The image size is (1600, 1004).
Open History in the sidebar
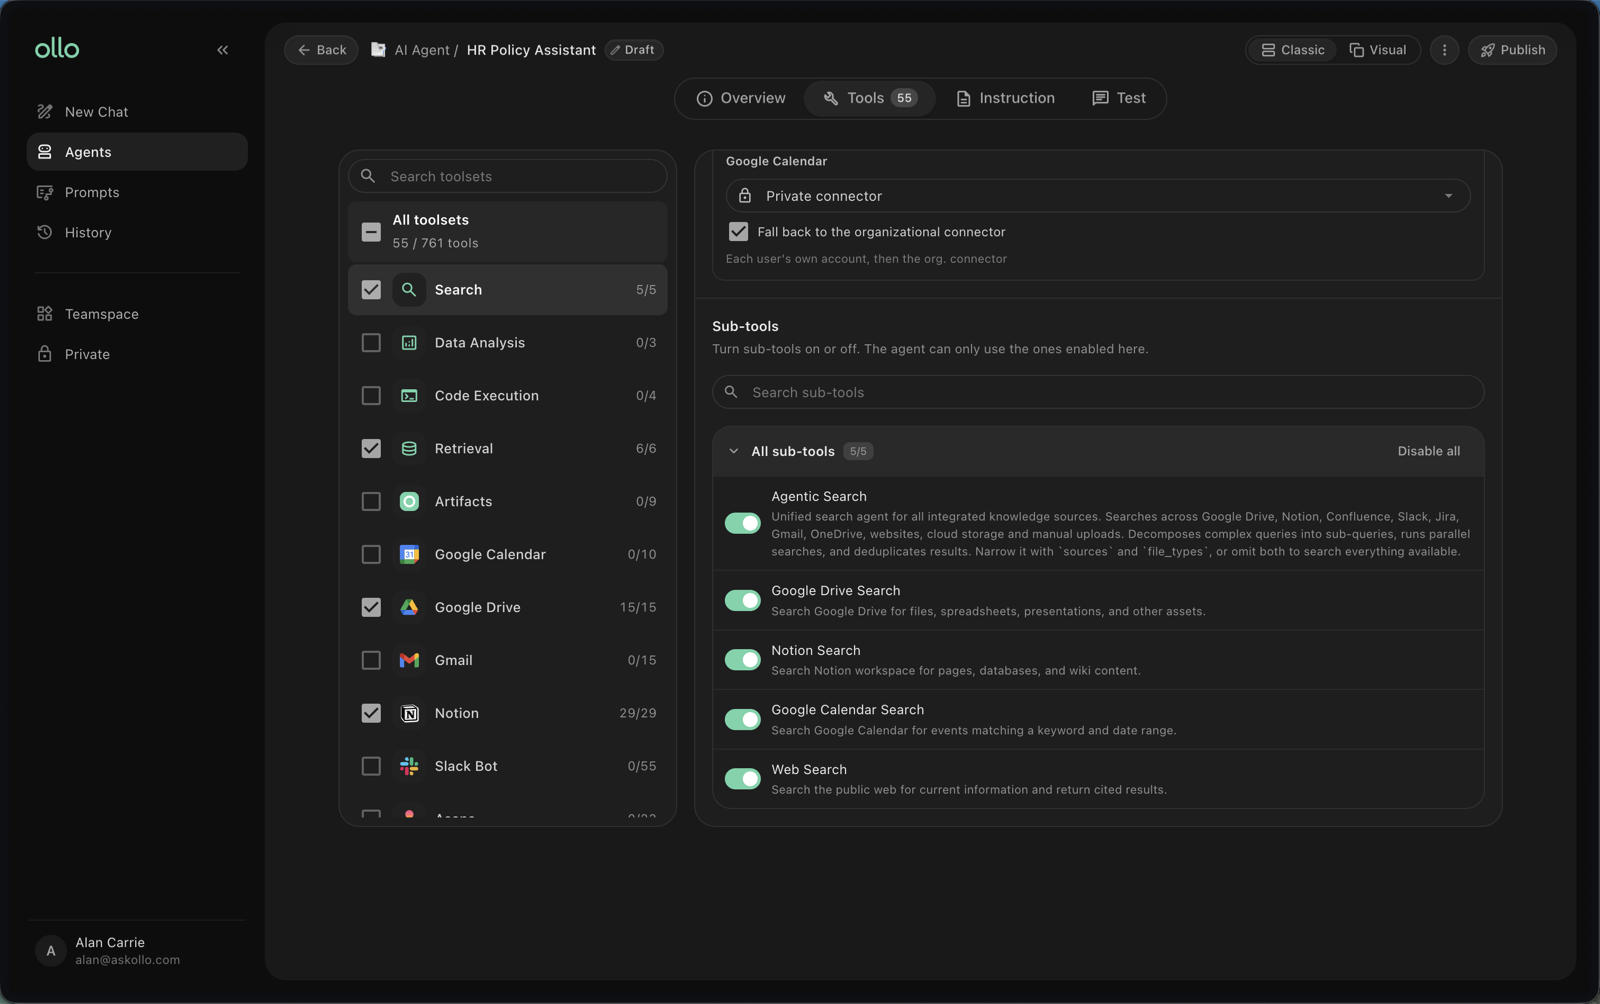click(137, 232)
